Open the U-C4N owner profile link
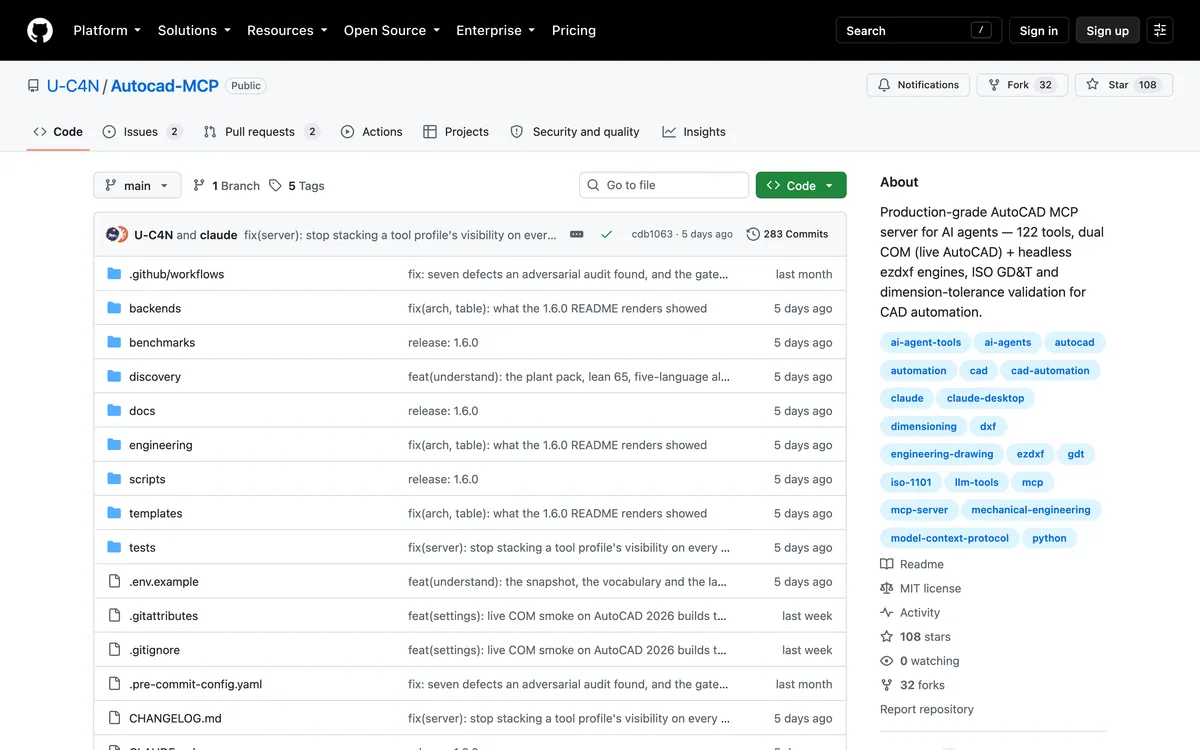Screen dimensions: 1200x750 73,86
